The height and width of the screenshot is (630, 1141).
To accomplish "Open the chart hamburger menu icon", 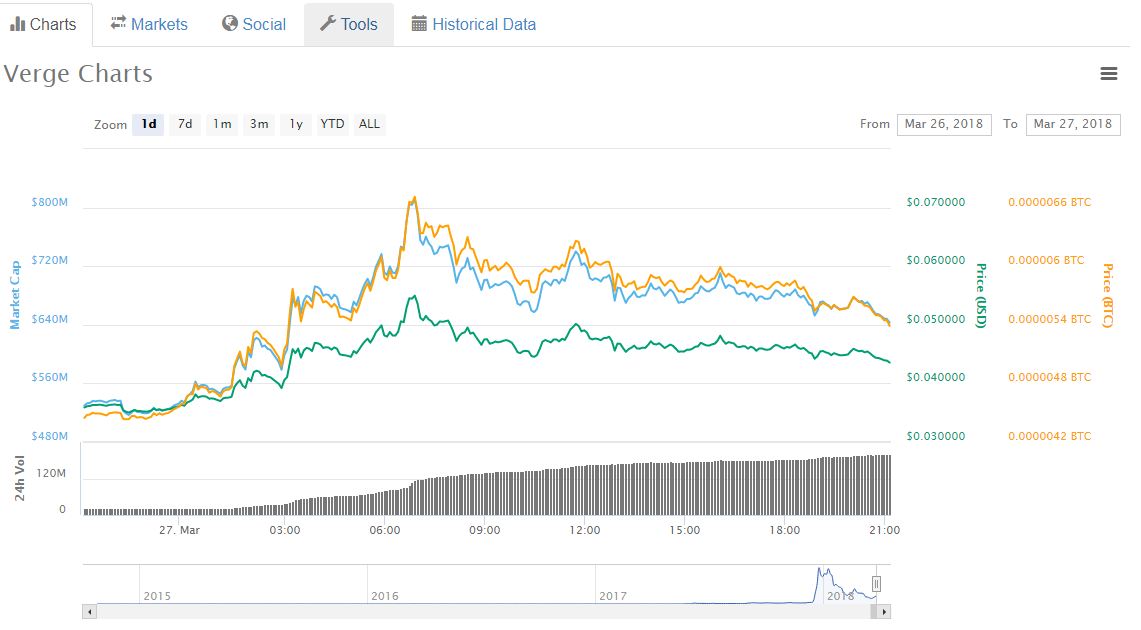I will [1108, 73].
